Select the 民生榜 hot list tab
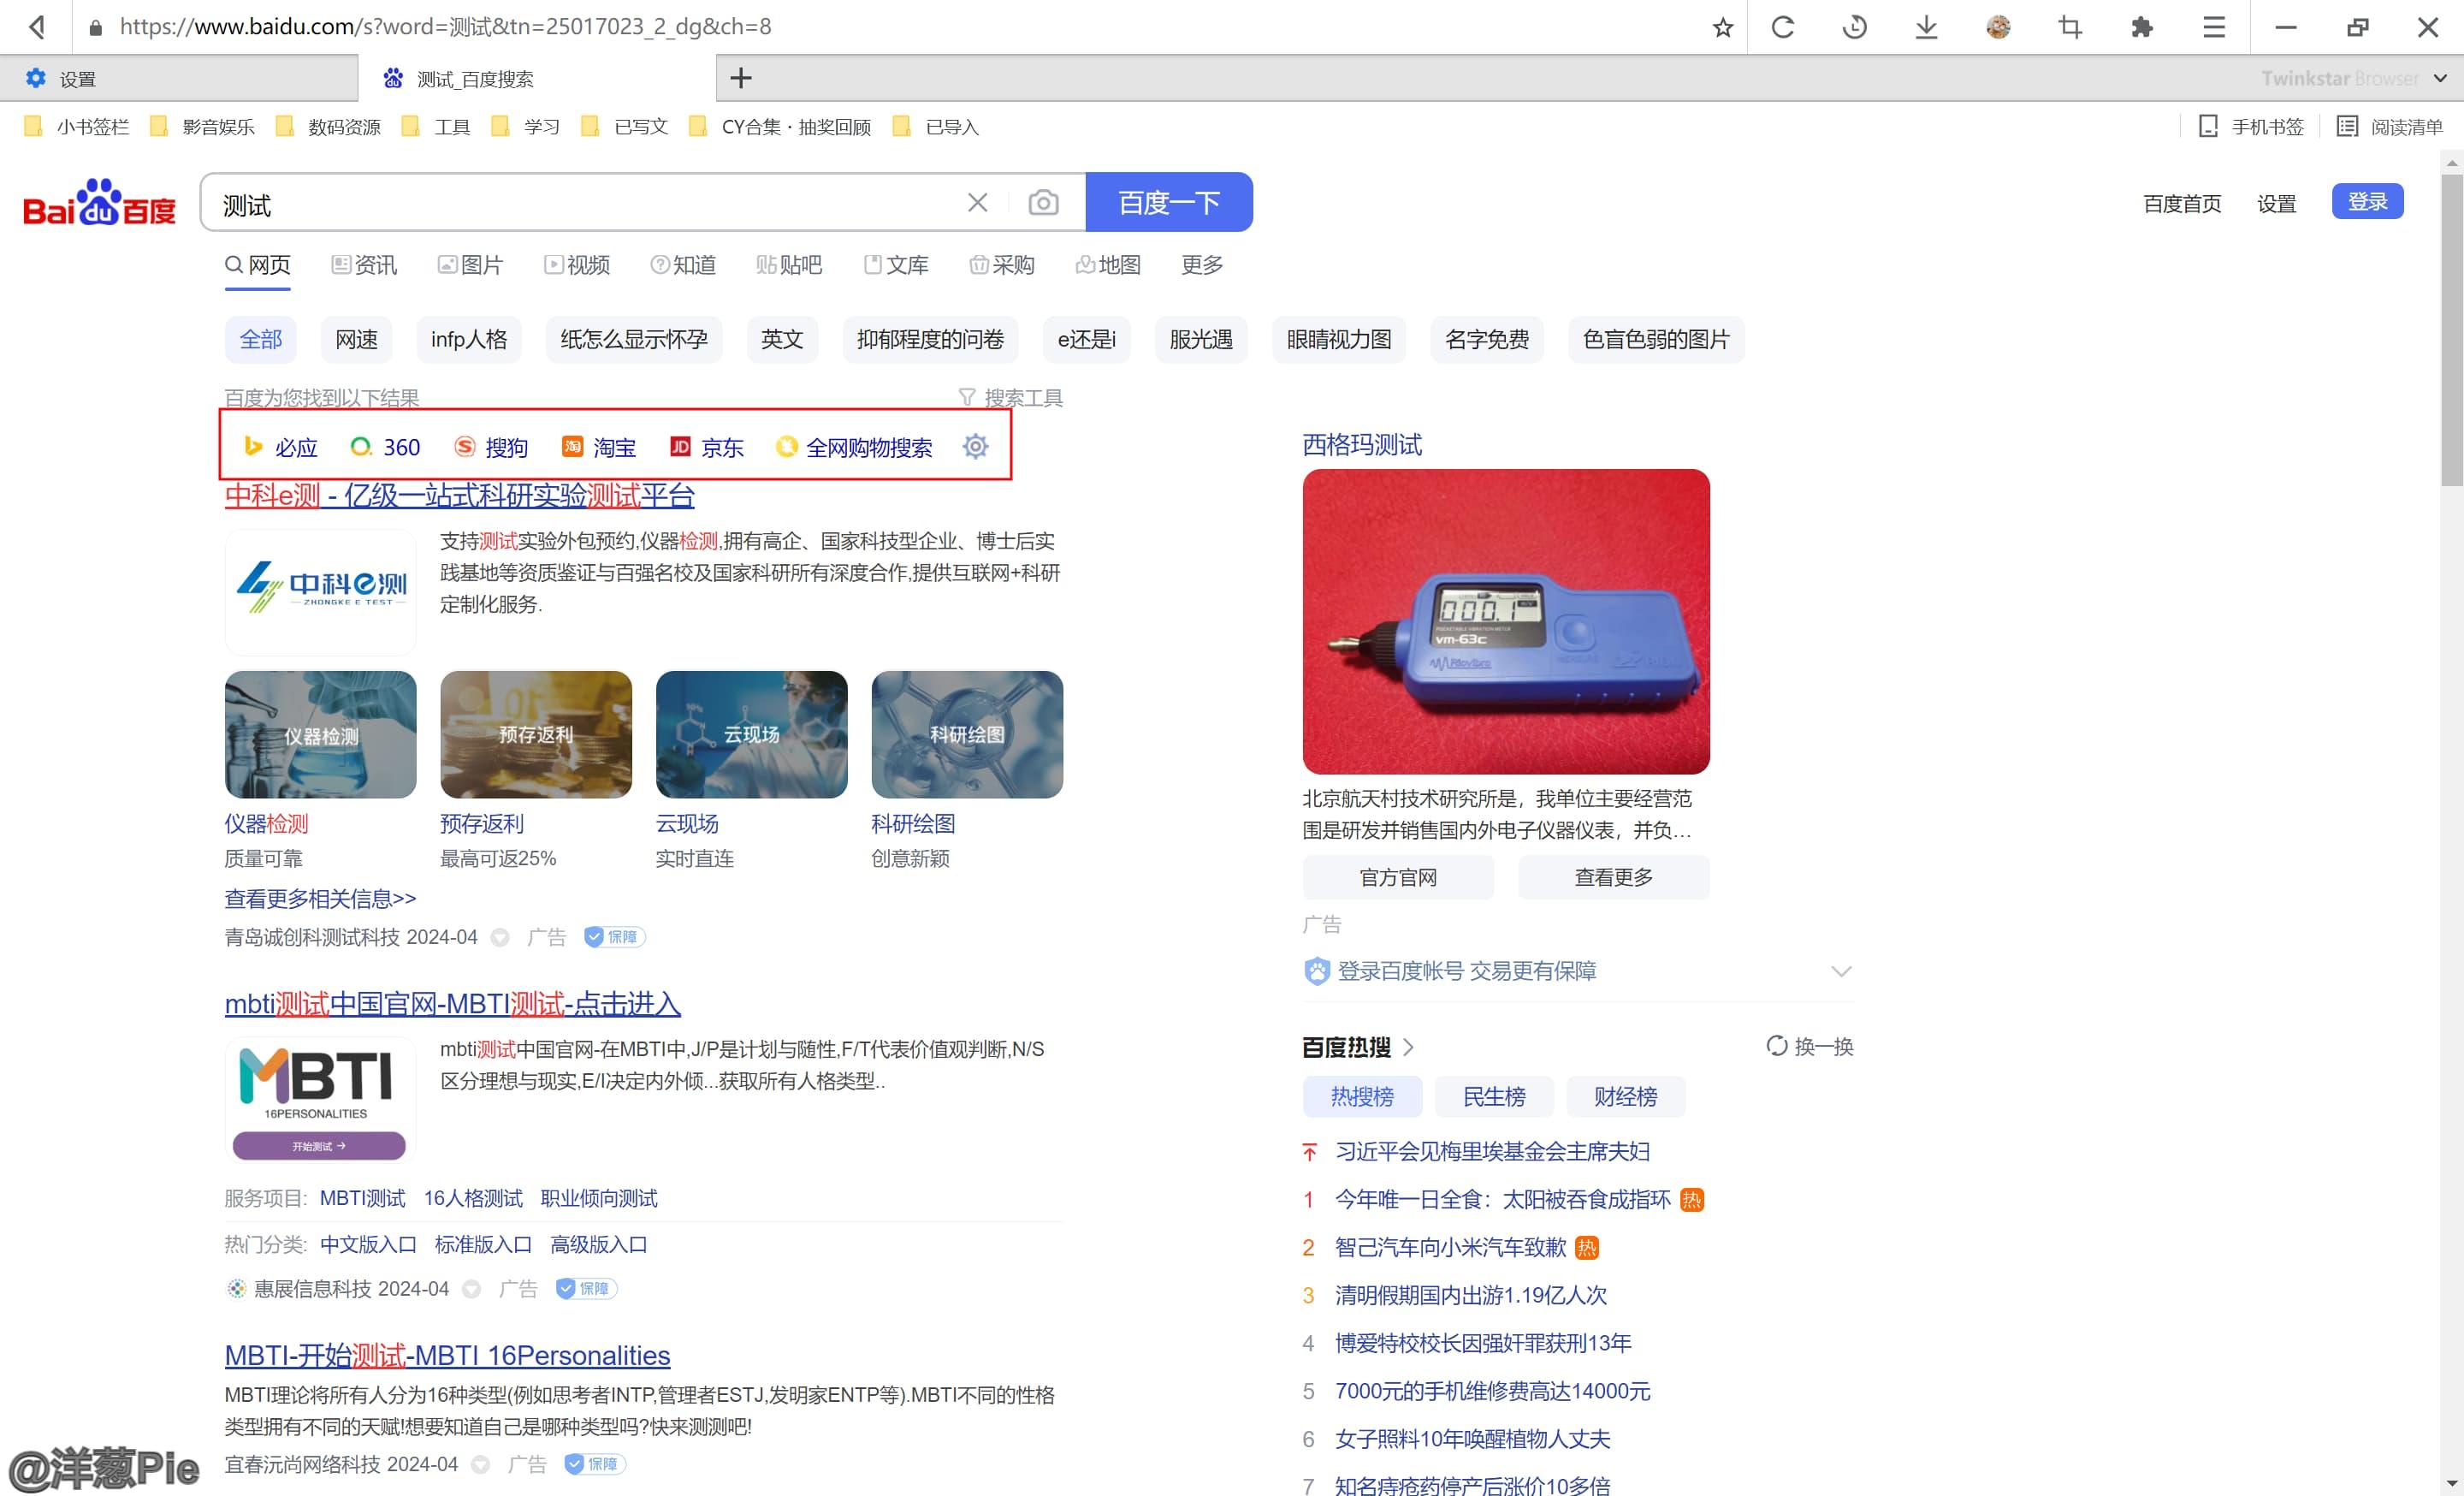The image size is (2464, 1496). click(x=1494, y=1096)
